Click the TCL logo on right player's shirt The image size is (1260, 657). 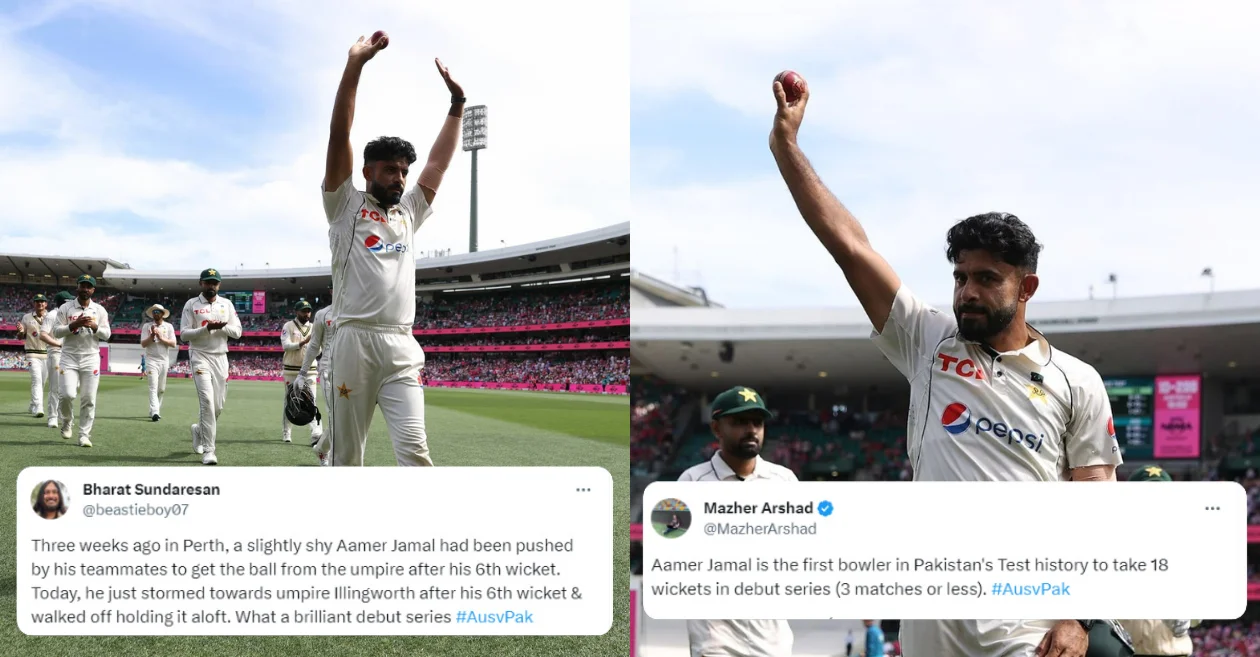pos(961,367)
